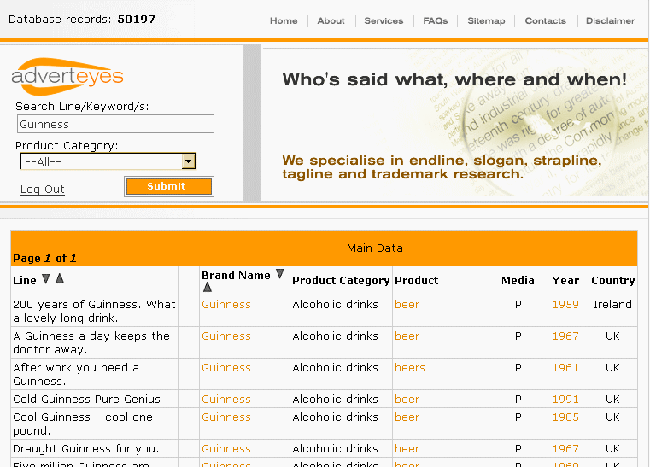The width and height of the screenshot is (650, 467).
Task: Select 'After work you need a Guinness' text
Action: (x=76, y=374)
